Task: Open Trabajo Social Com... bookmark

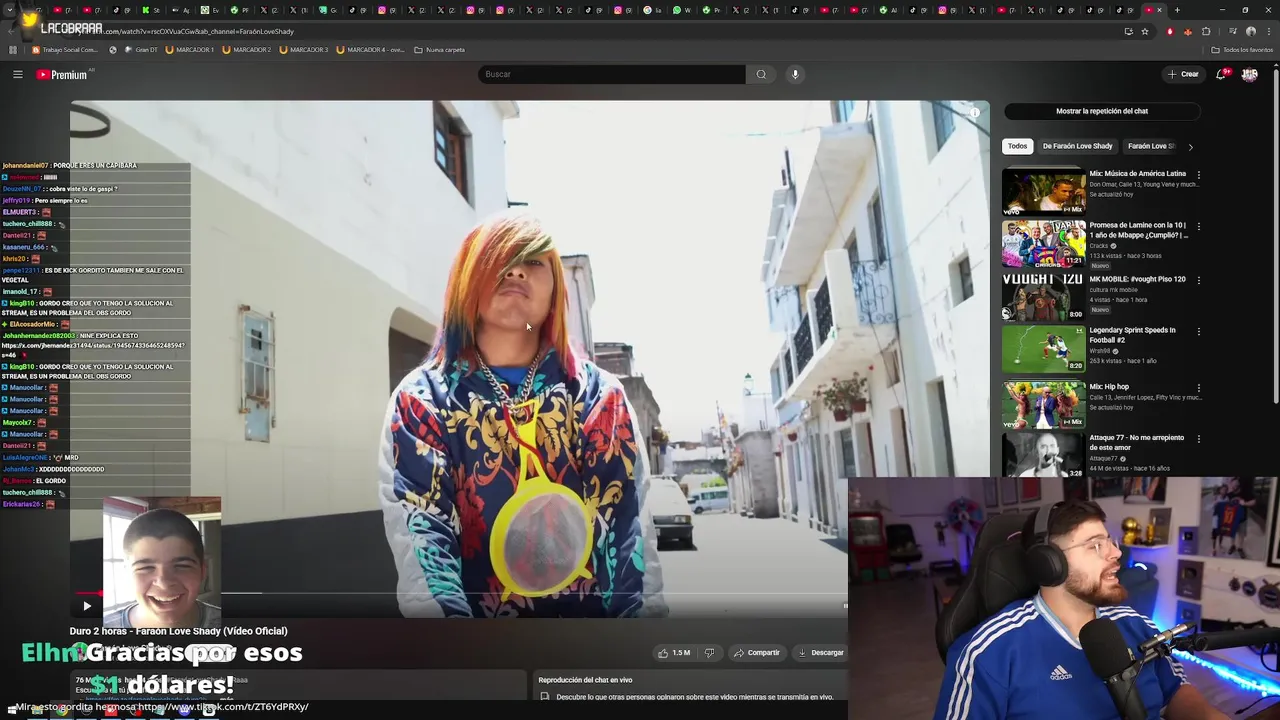Action: coord(65,49)
